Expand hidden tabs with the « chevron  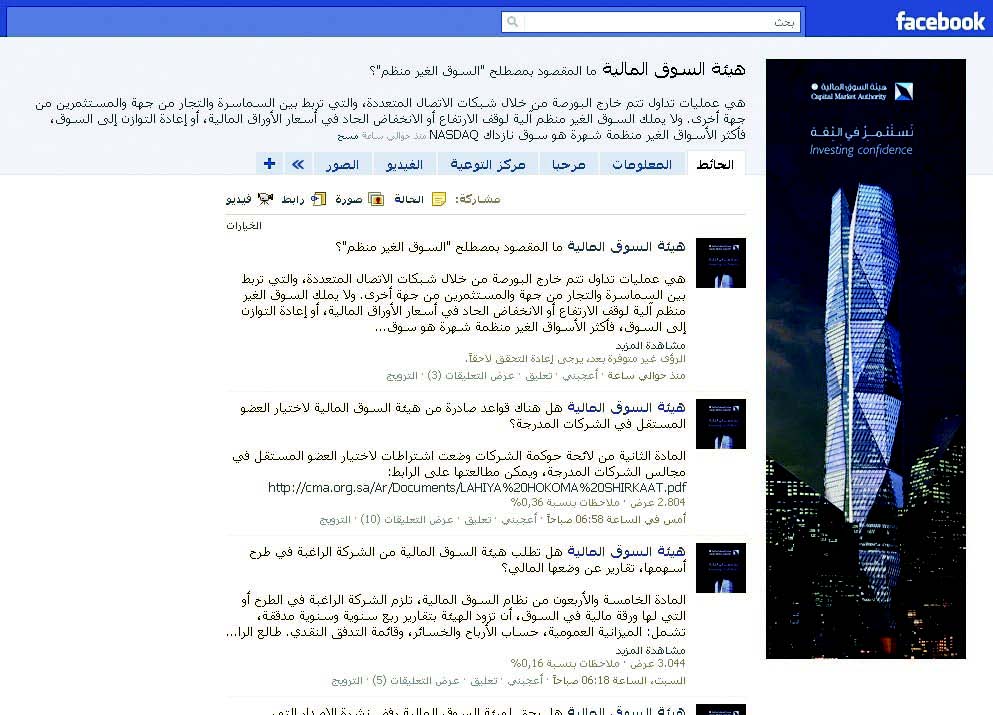297,163
